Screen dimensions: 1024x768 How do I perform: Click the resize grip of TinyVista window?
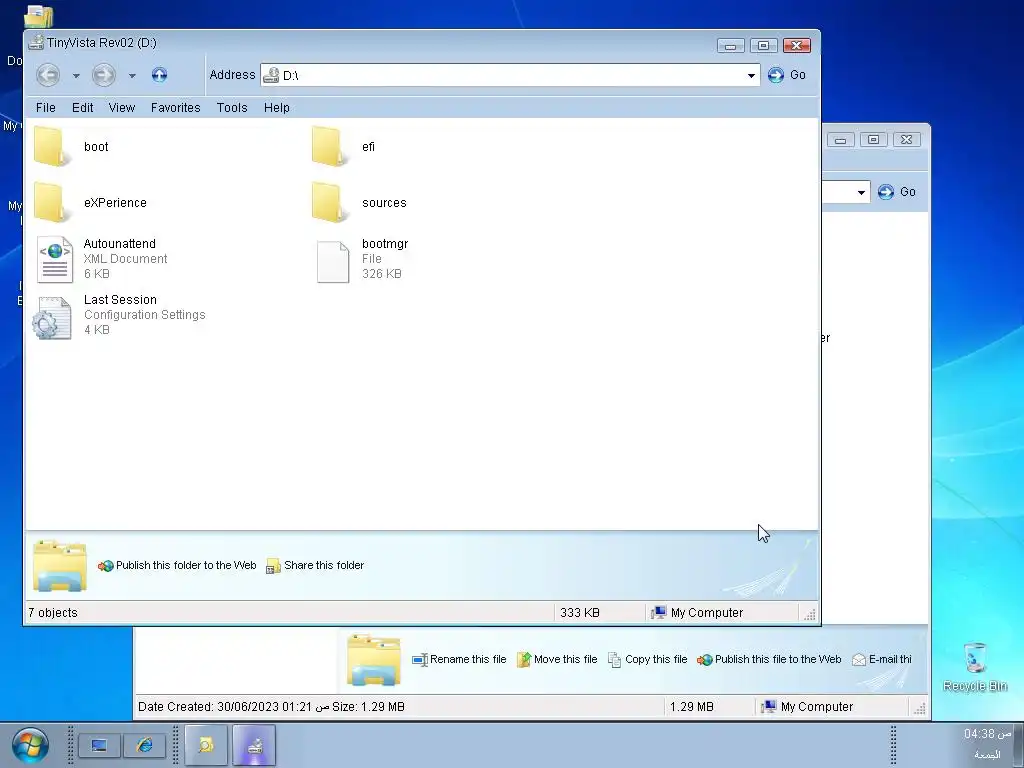[810, 614]
